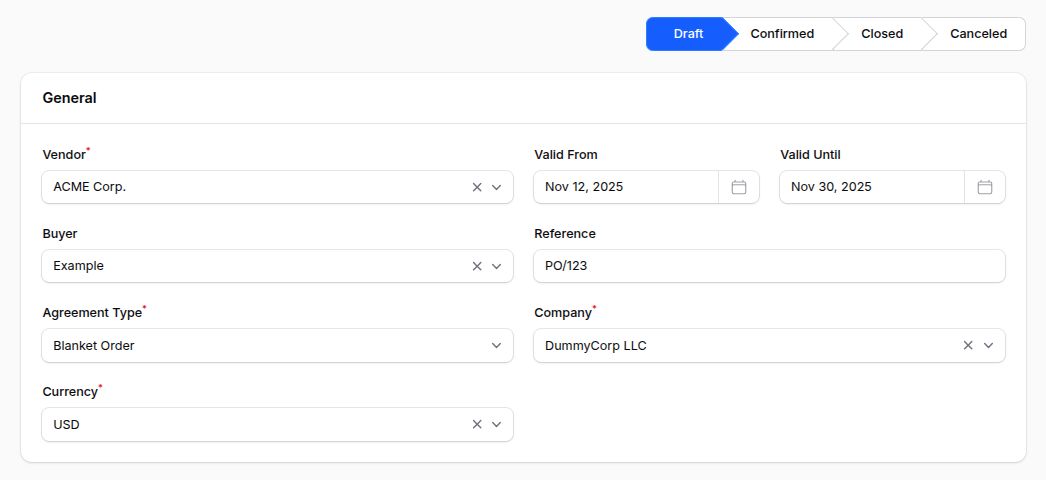Screen dimensions: 1046x480
Task: Click the Valid Until date field
Action: tap(871, 187)
